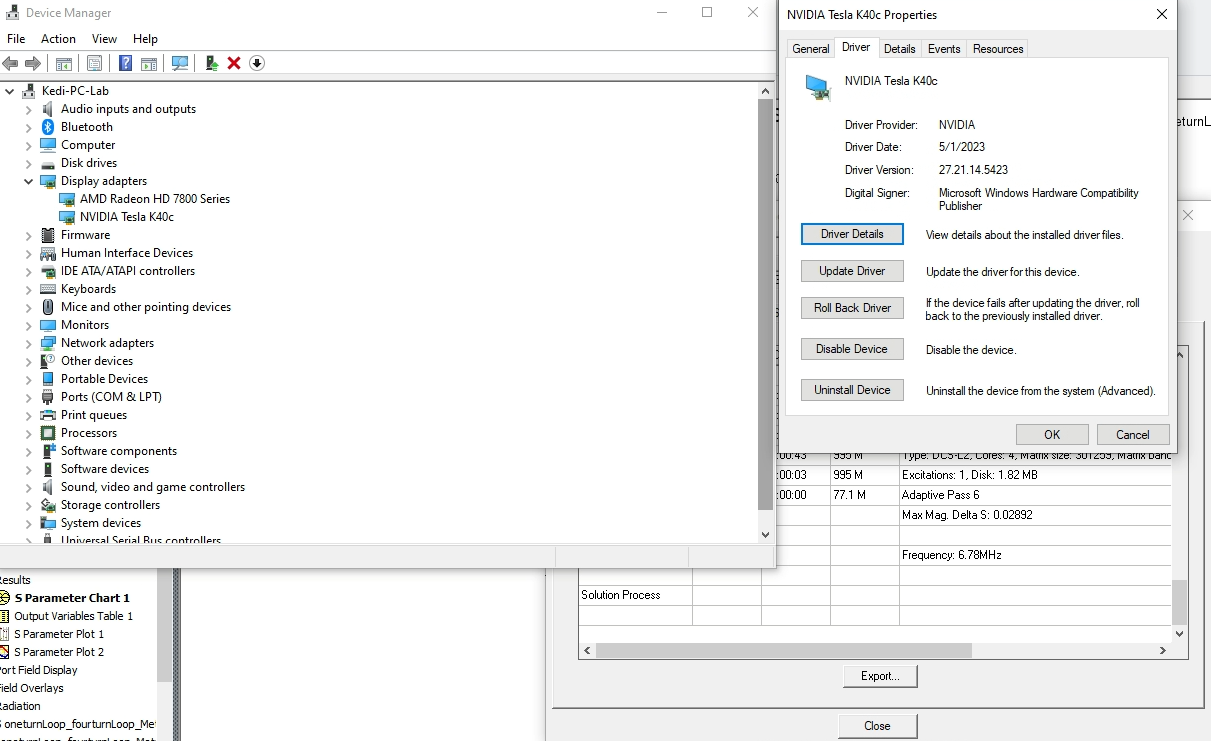Collapse the Display adapters category
The image size is (1211, 741).
tap(29, 181)
